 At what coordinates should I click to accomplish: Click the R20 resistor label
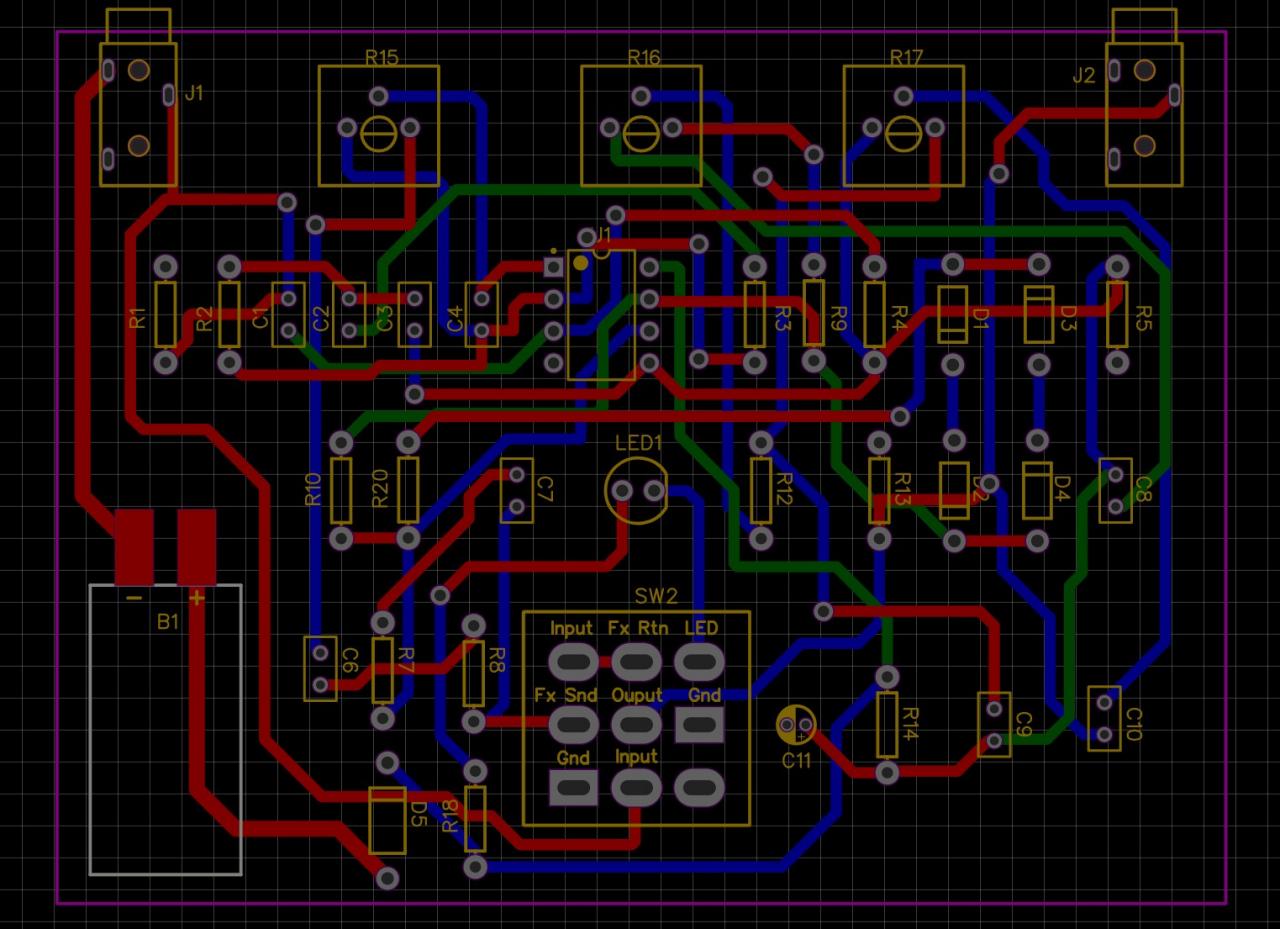tap(380, 489)
